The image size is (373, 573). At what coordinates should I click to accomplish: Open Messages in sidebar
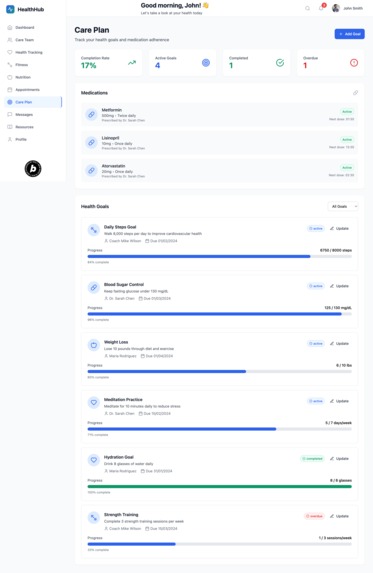coord(33,114)
